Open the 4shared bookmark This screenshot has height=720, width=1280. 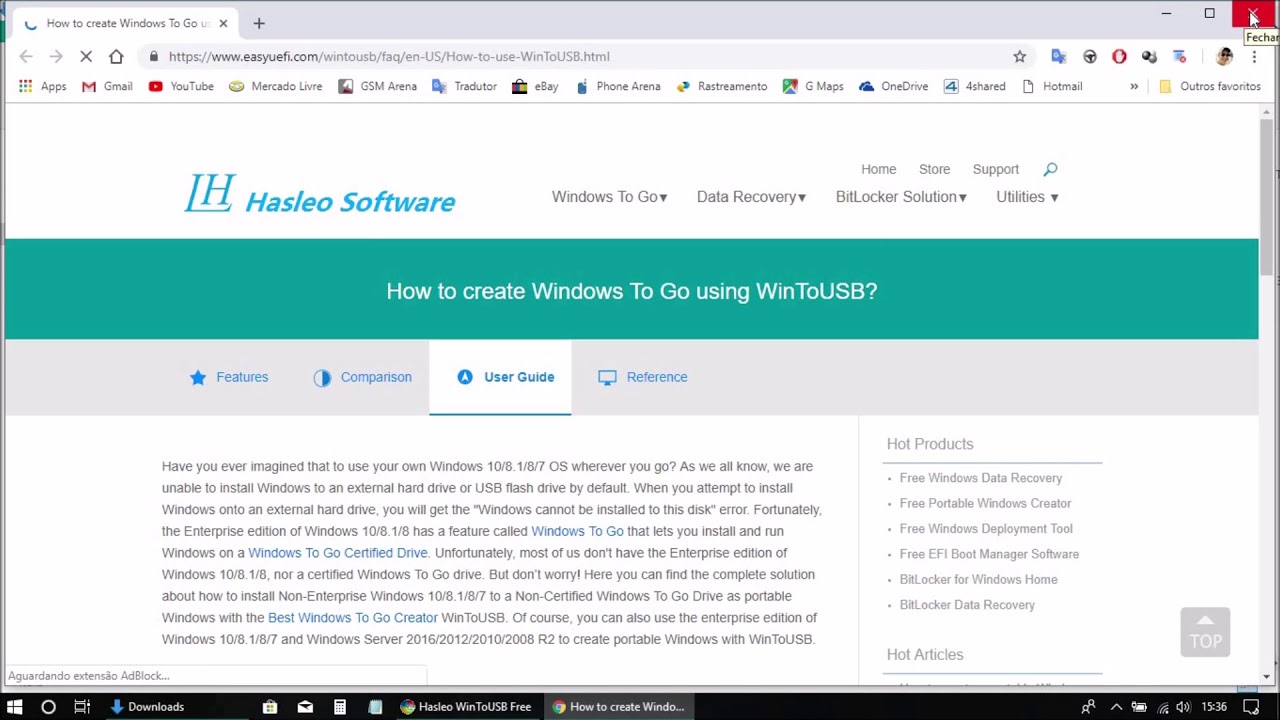[x=974, y=87]
